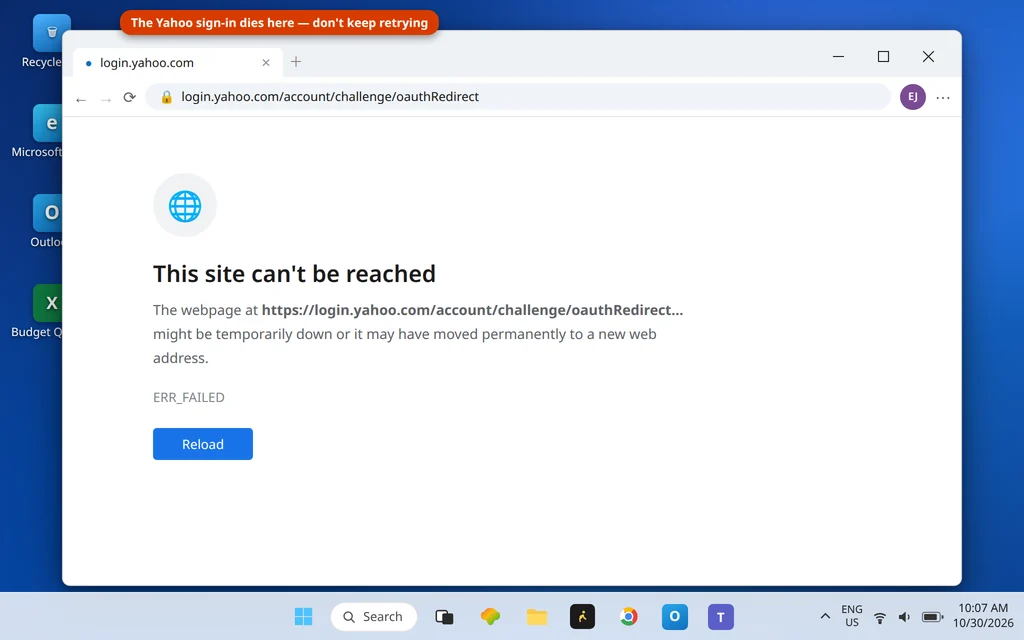Viewport: 1024px width, 640px height.
Task: Focus the address bar showing login.yahoo.com URL
Action: (517, 97)
